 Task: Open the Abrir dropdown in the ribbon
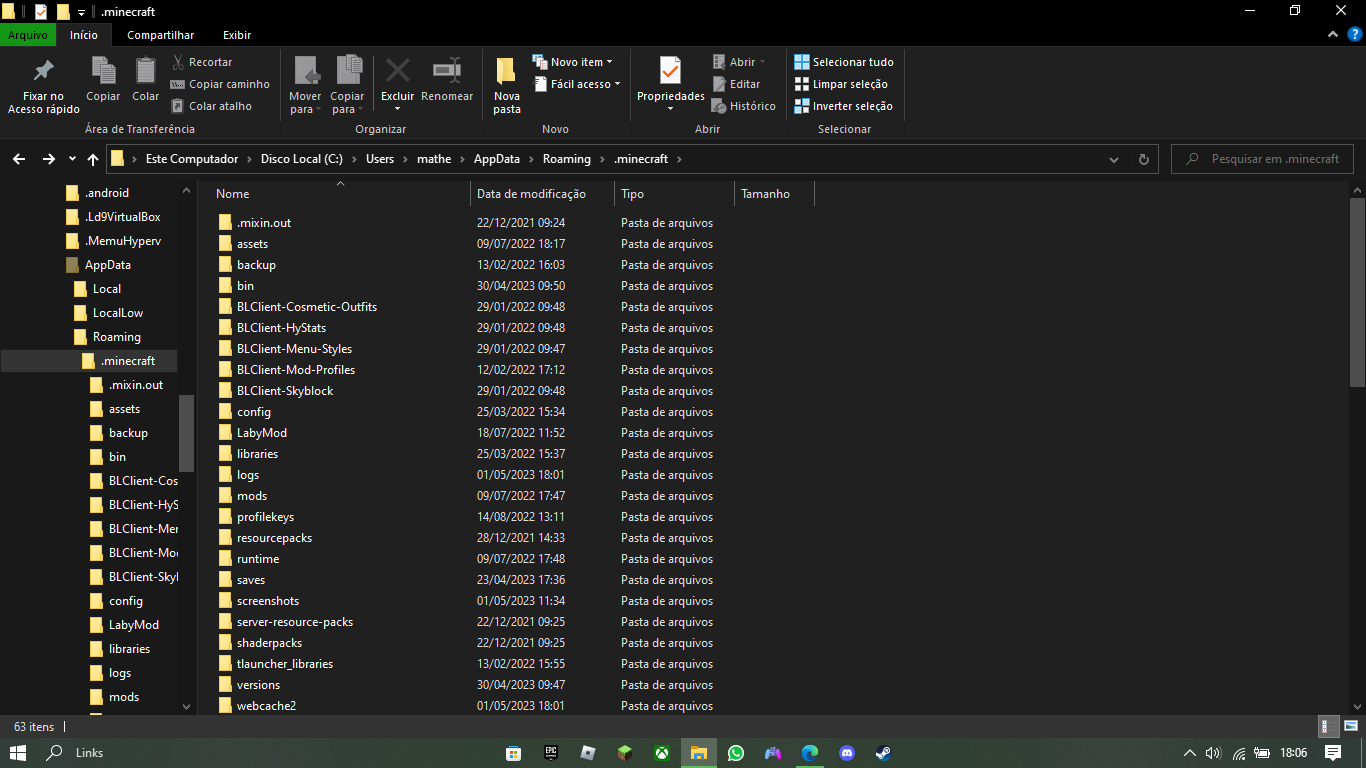pyautogui.click(x=739, y=62)
